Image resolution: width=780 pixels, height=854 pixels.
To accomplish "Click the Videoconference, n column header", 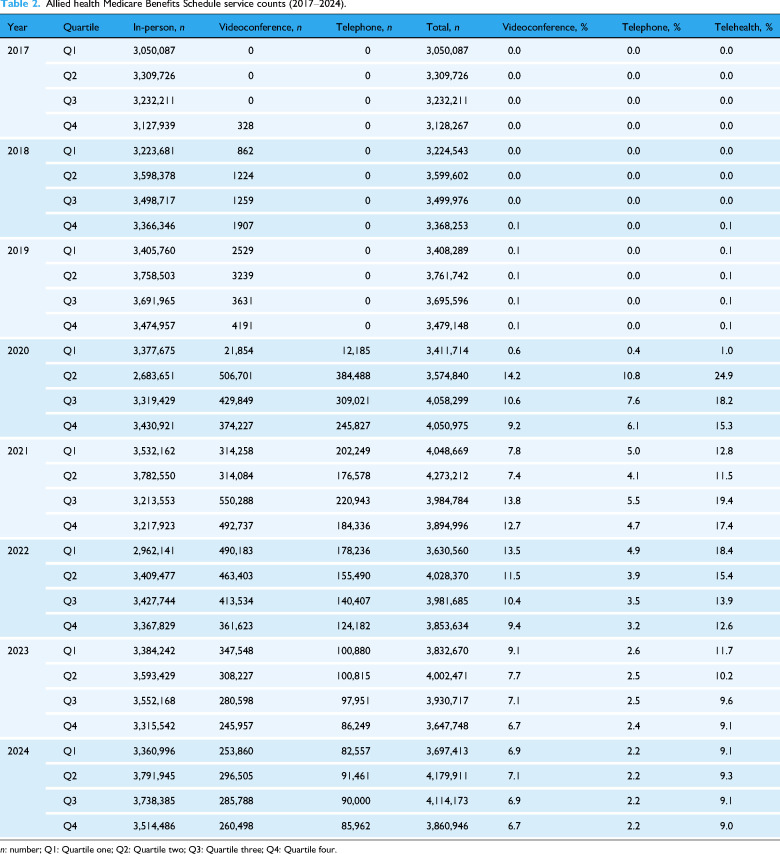I will point(260,27).
